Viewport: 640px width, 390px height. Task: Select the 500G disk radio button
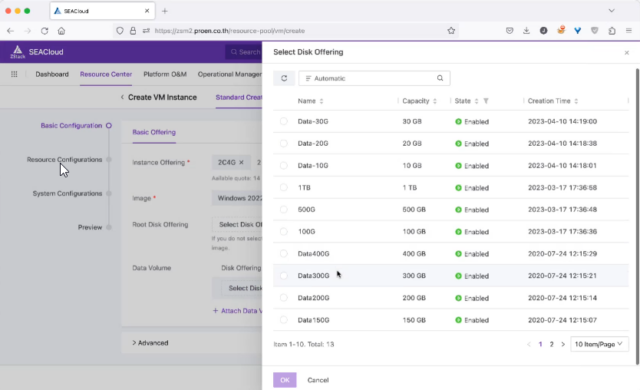pyautogui.click(x=284, y=209)
